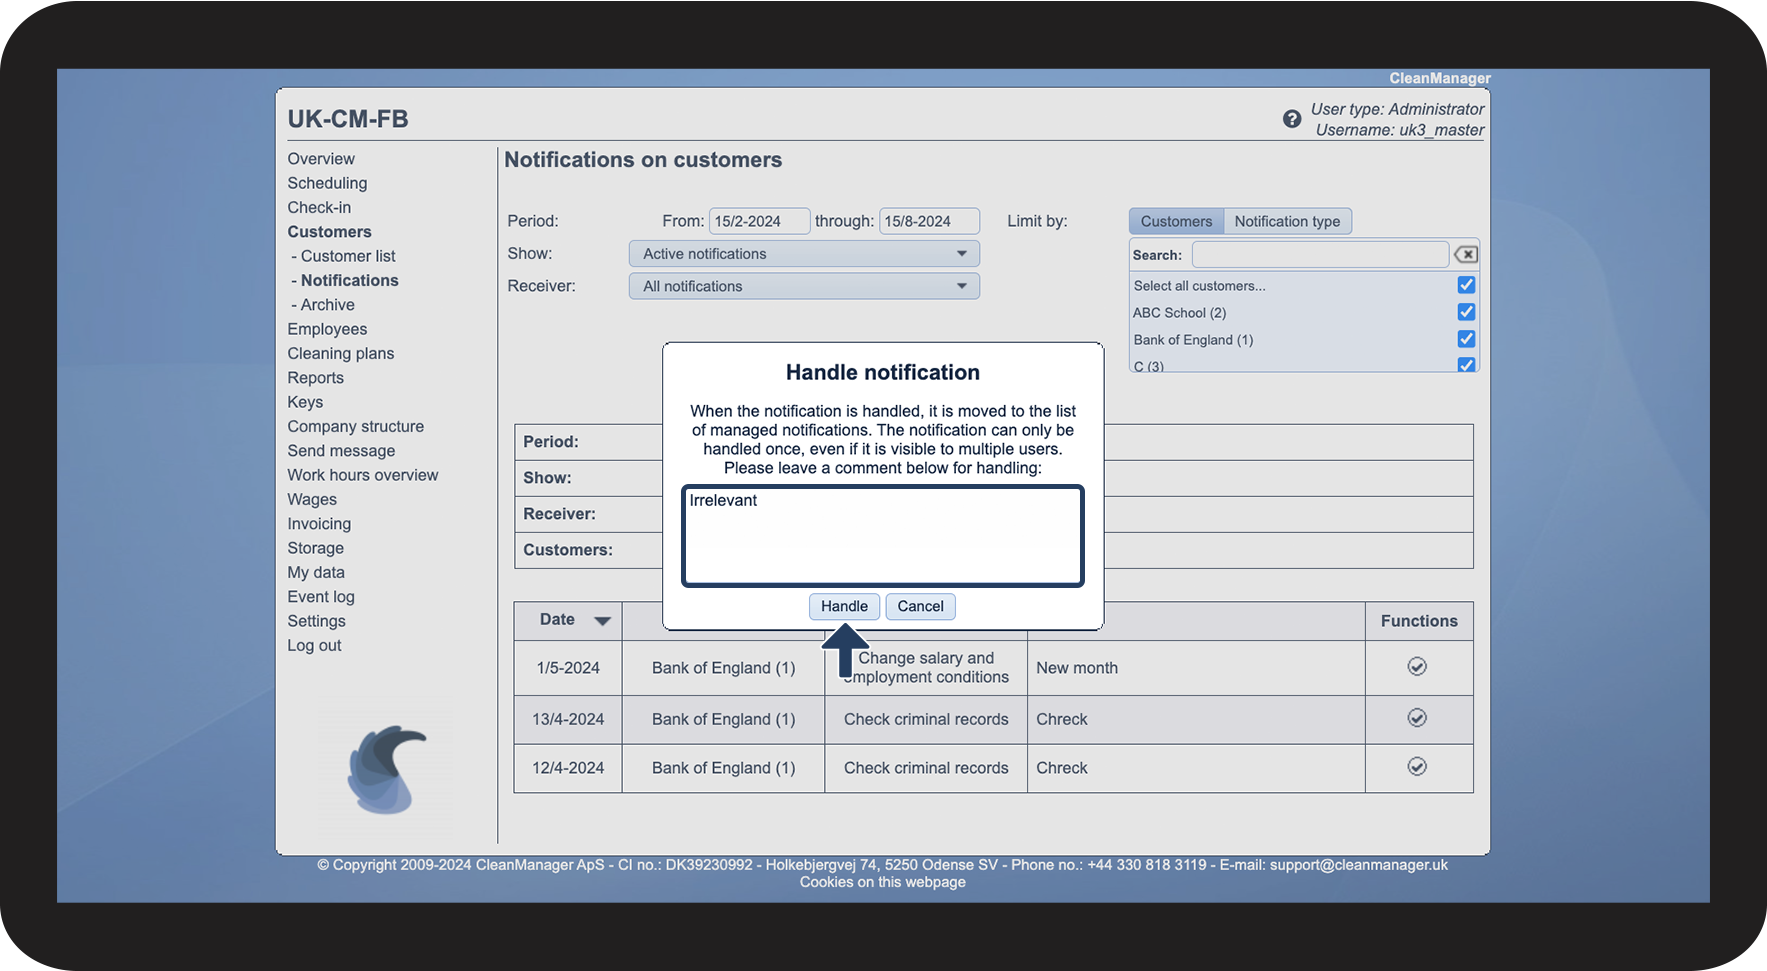Uncheck the ABC School (2) checkbox
This screenshot has height=971, width=1767.
tap(1466, 312)
